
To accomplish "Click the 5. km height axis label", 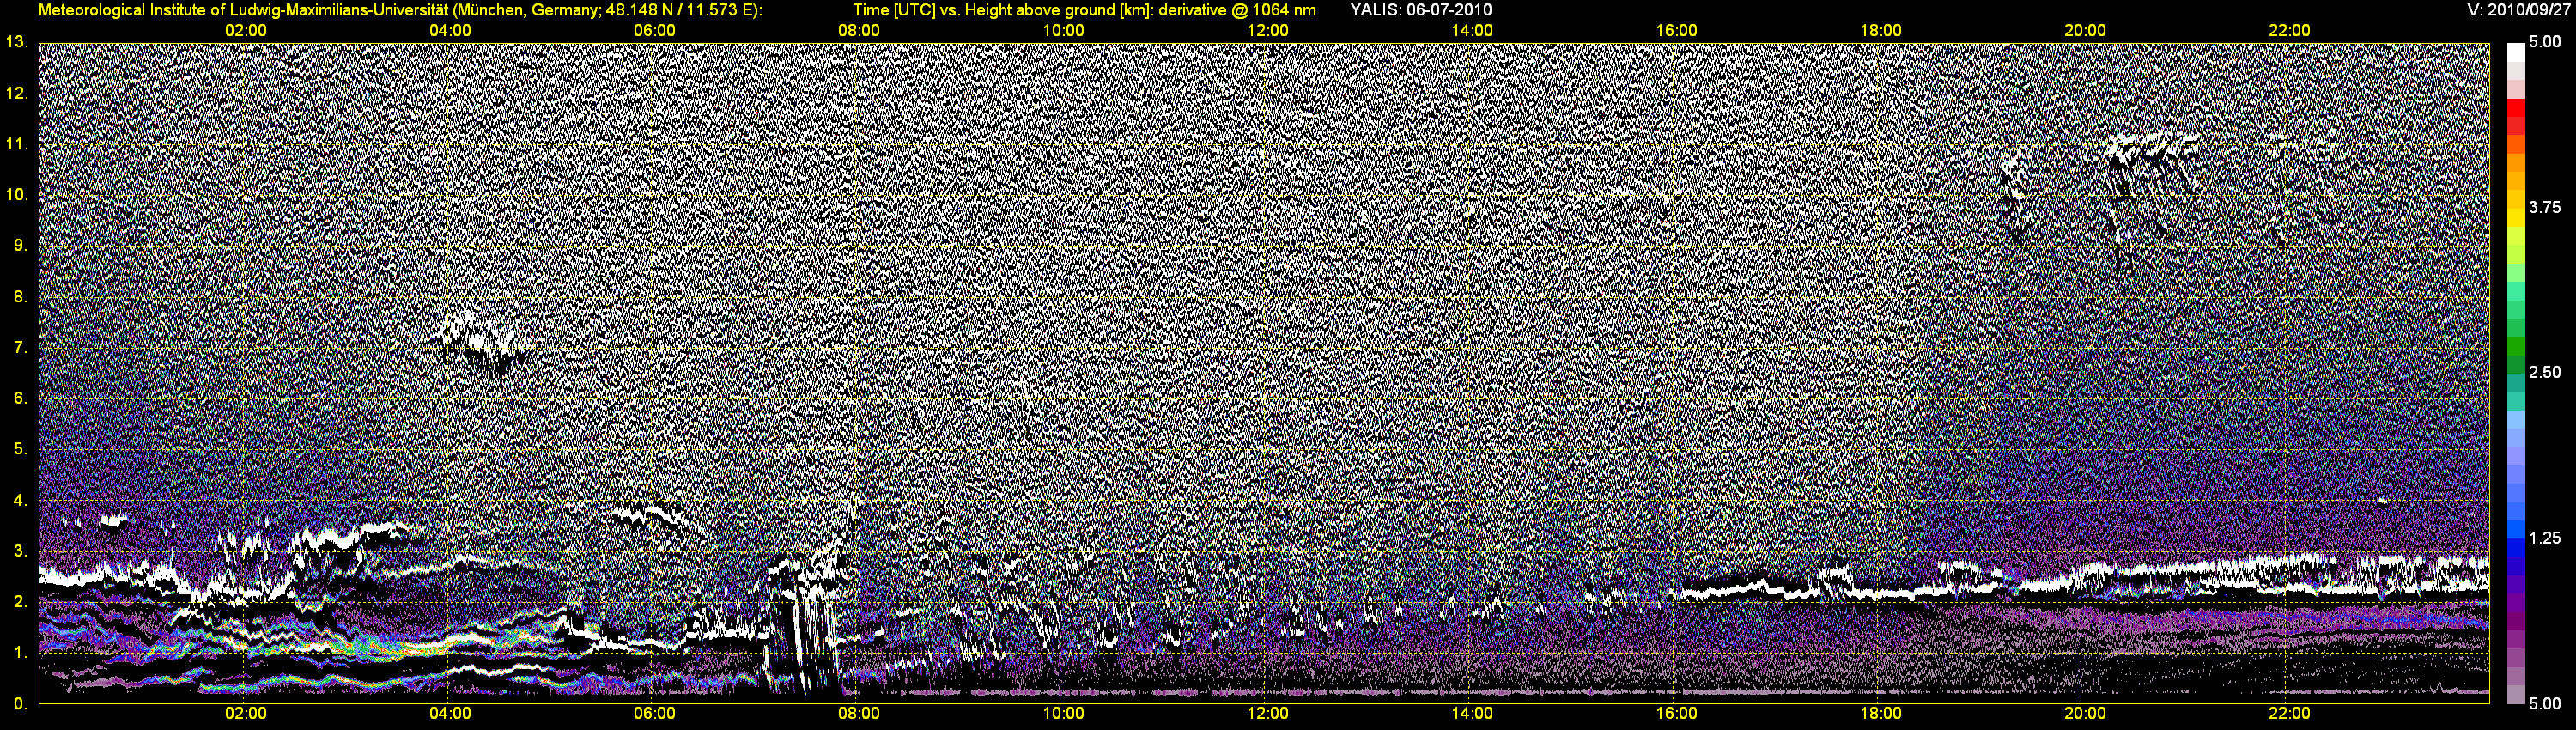I will point(21,449).
